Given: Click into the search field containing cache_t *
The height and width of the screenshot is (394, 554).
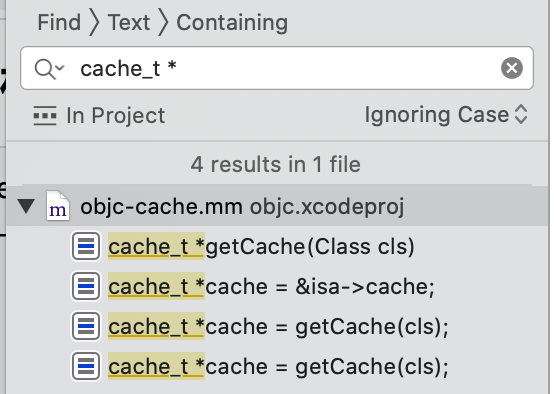Looking at the screenshot, I should tap(277, 68).
